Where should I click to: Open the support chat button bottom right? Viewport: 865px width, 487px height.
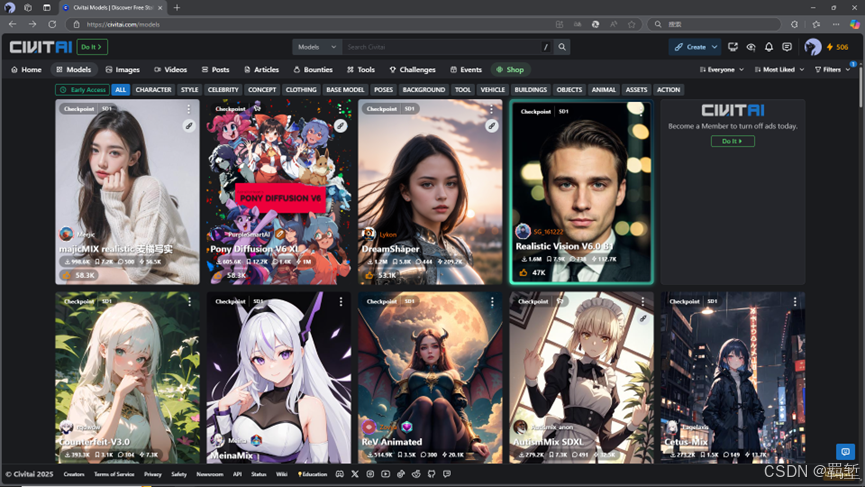pyautogui.click(x=845, y=452)
